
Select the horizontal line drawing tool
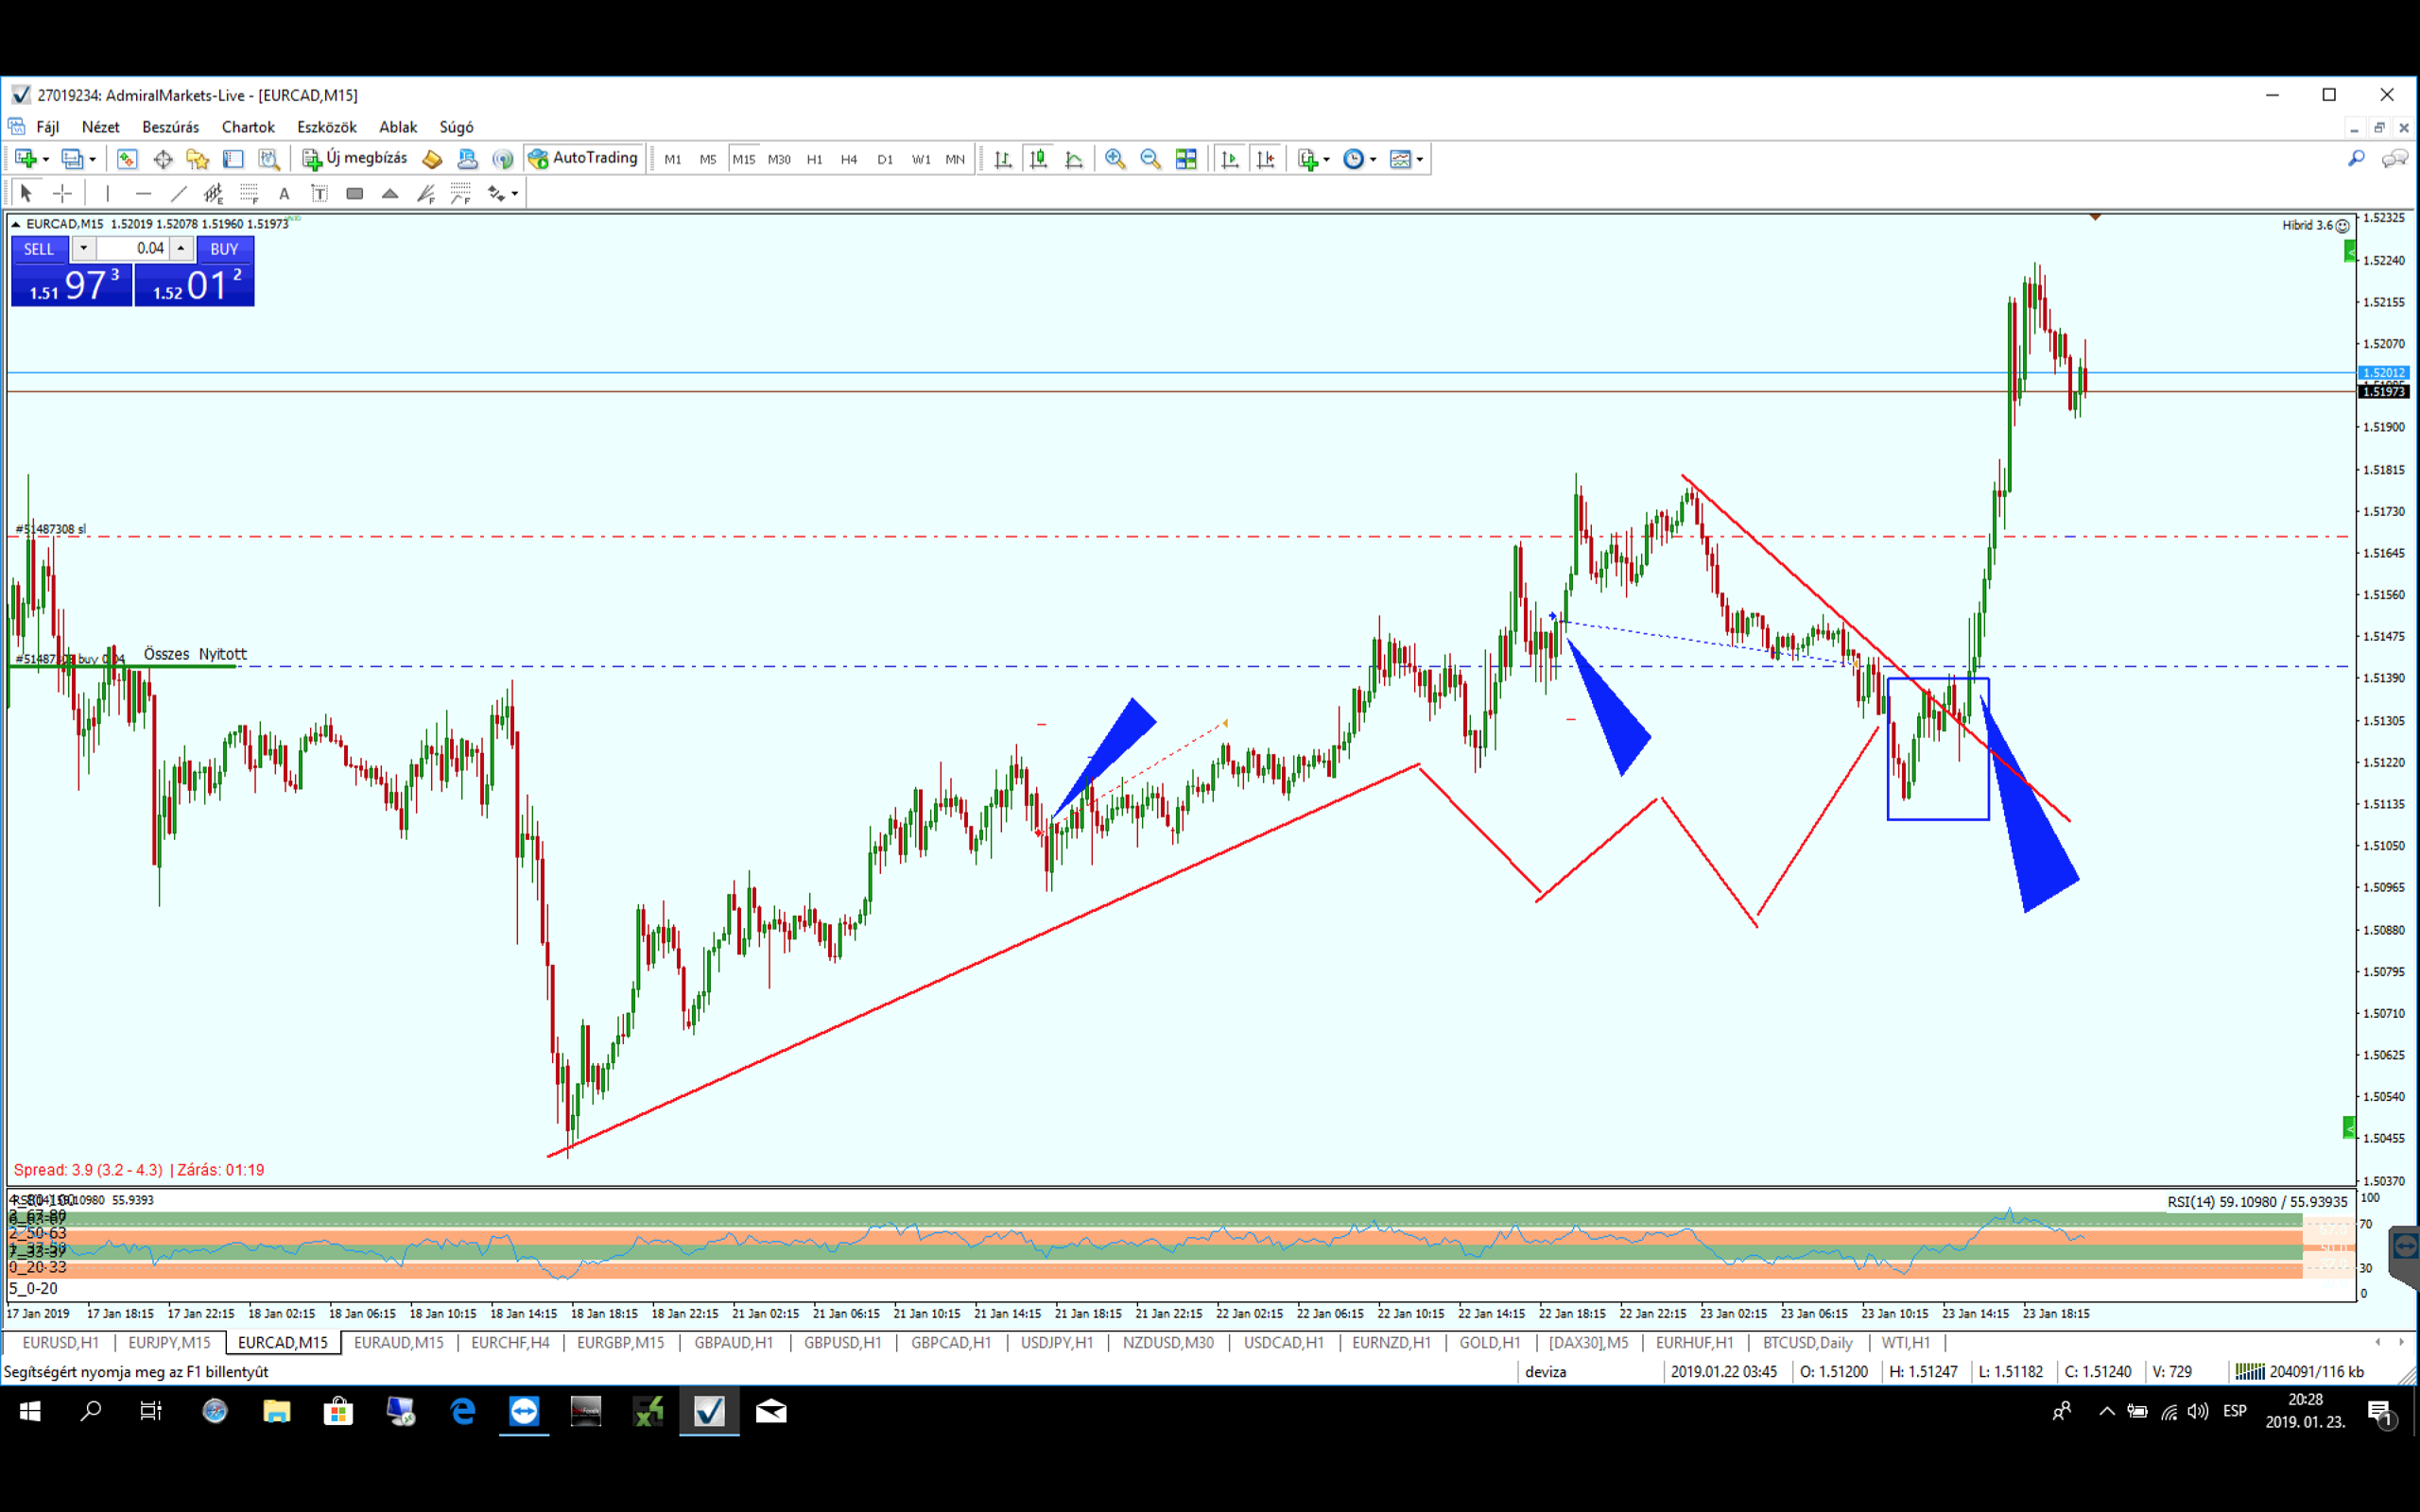click(143, 193)
